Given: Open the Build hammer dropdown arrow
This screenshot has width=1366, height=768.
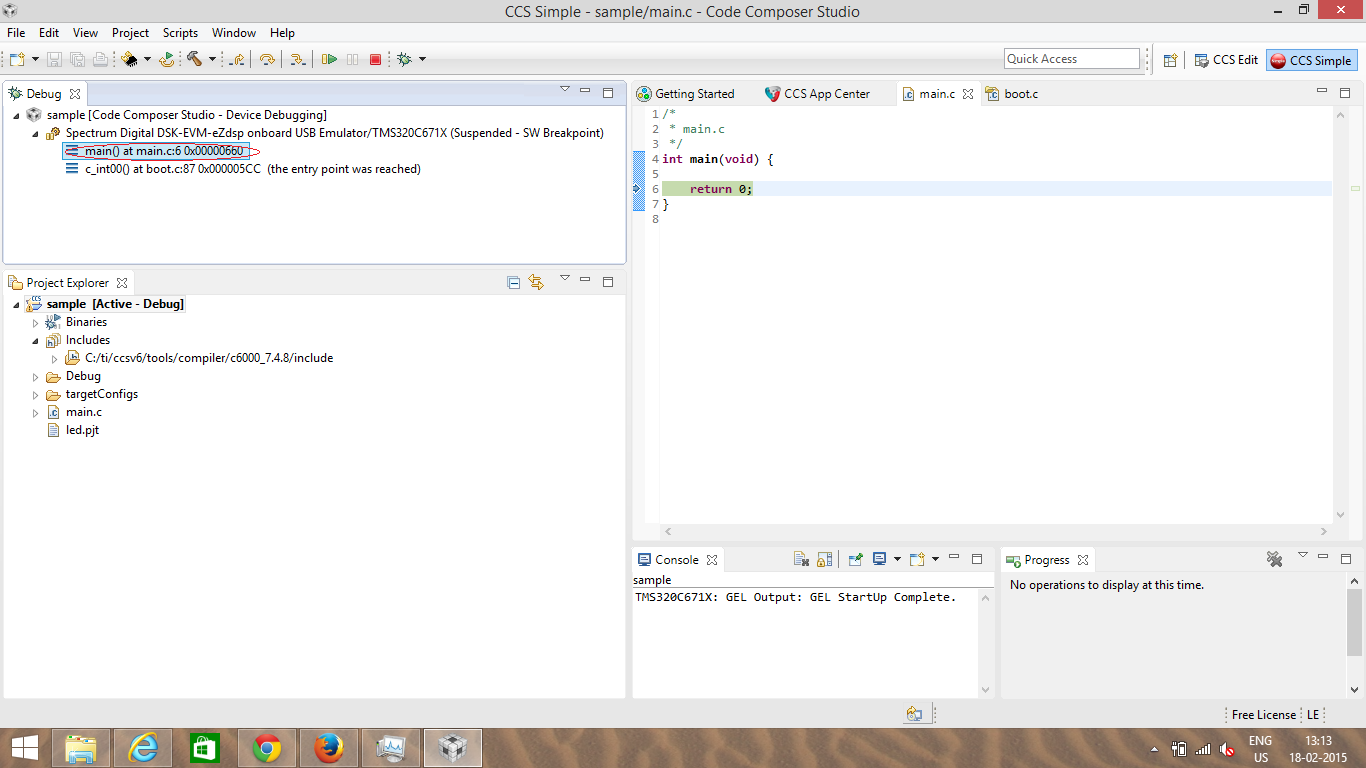Looking at the screenshot, I should click(x=212, y=60).
